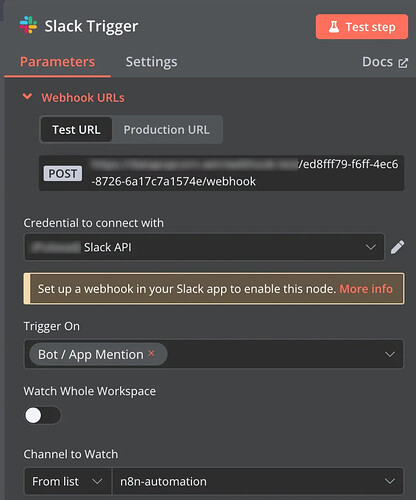
Task: Collapse the Webhook URLs section
Action: click(x=27, y=97)
